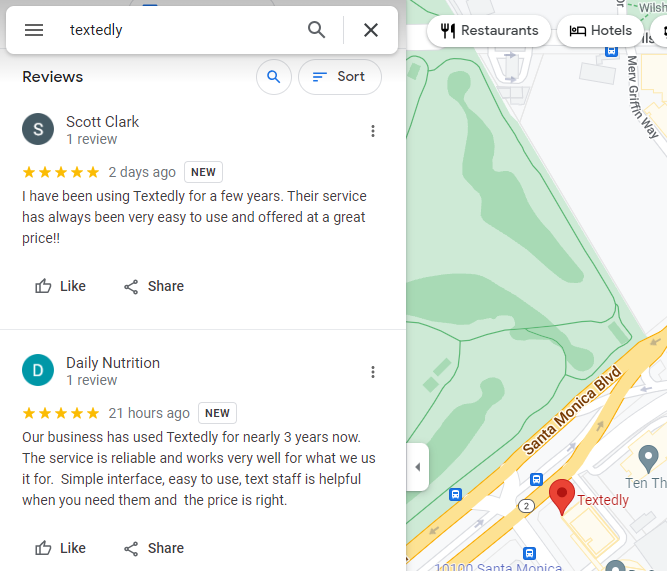This screenshot has width=667, height=571.
Task: Click the gray Ten Th place marker
Action: coord(648,459)
